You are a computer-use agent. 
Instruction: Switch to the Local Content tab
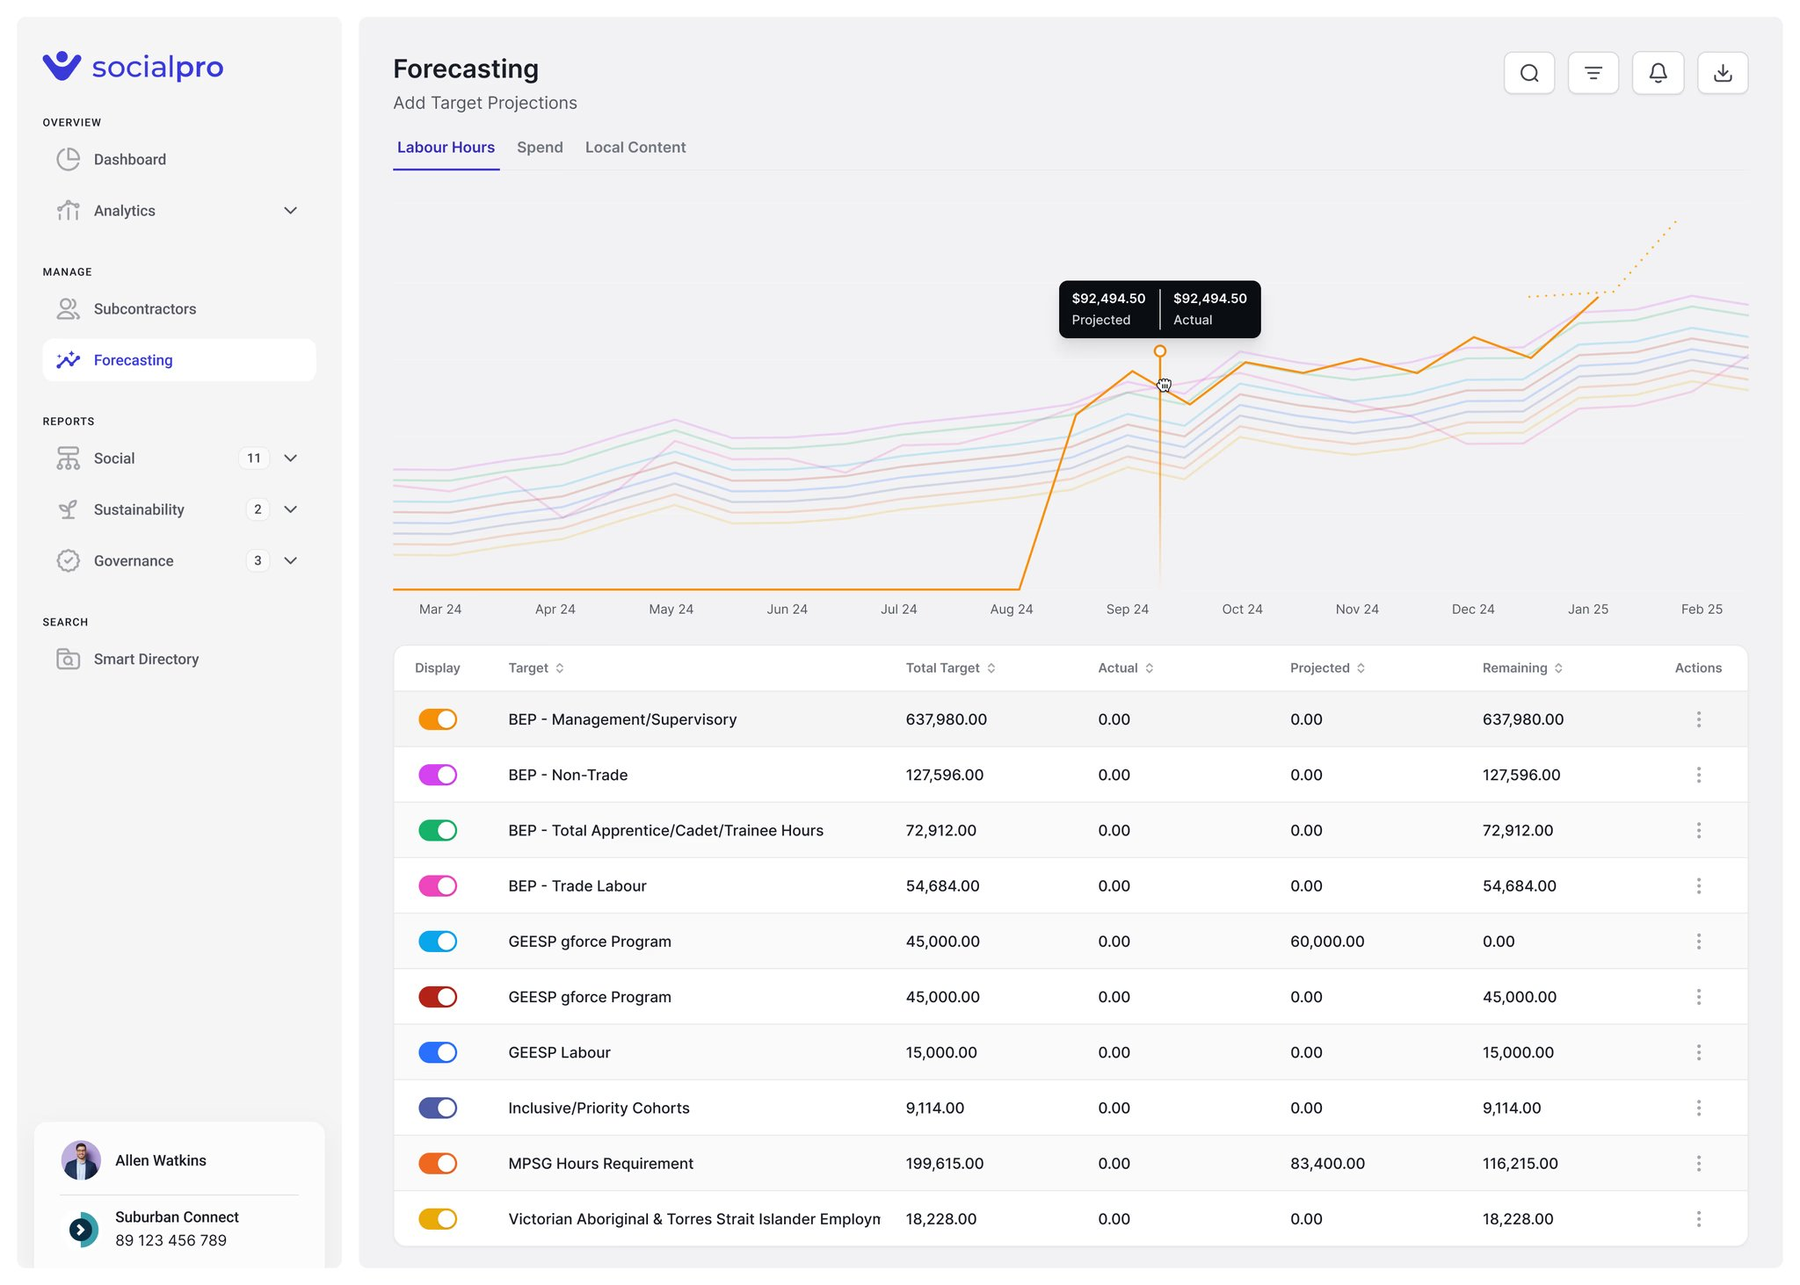click(635, 147)
